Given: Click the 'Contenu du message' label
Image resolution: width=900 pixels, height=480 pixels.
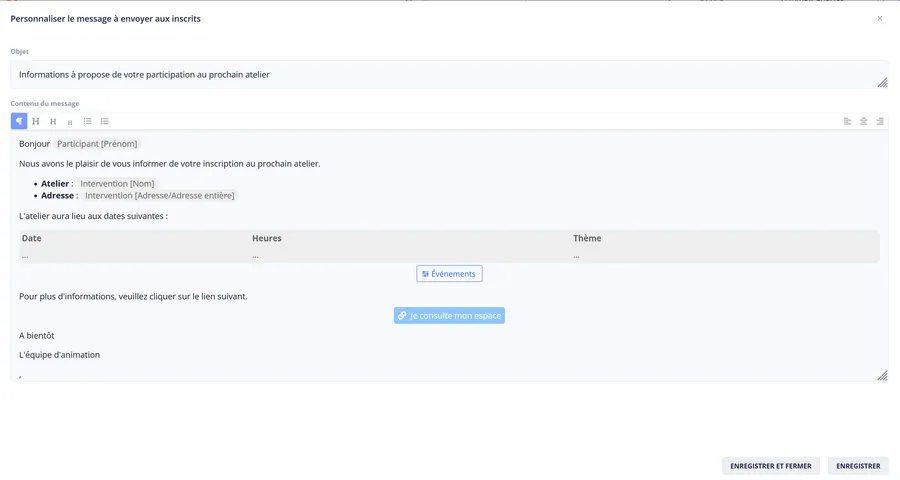Looking at the screenshot, I should point(45,103).
